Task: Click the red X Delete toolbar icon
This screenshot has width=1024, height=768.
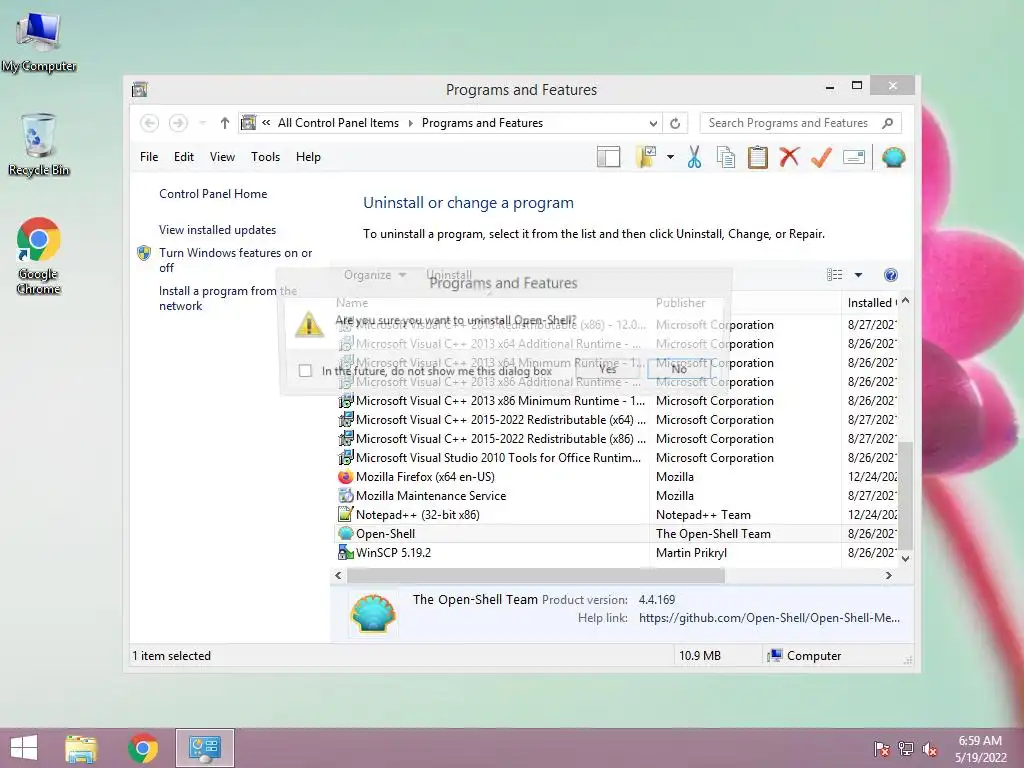Action: point(790,157)
